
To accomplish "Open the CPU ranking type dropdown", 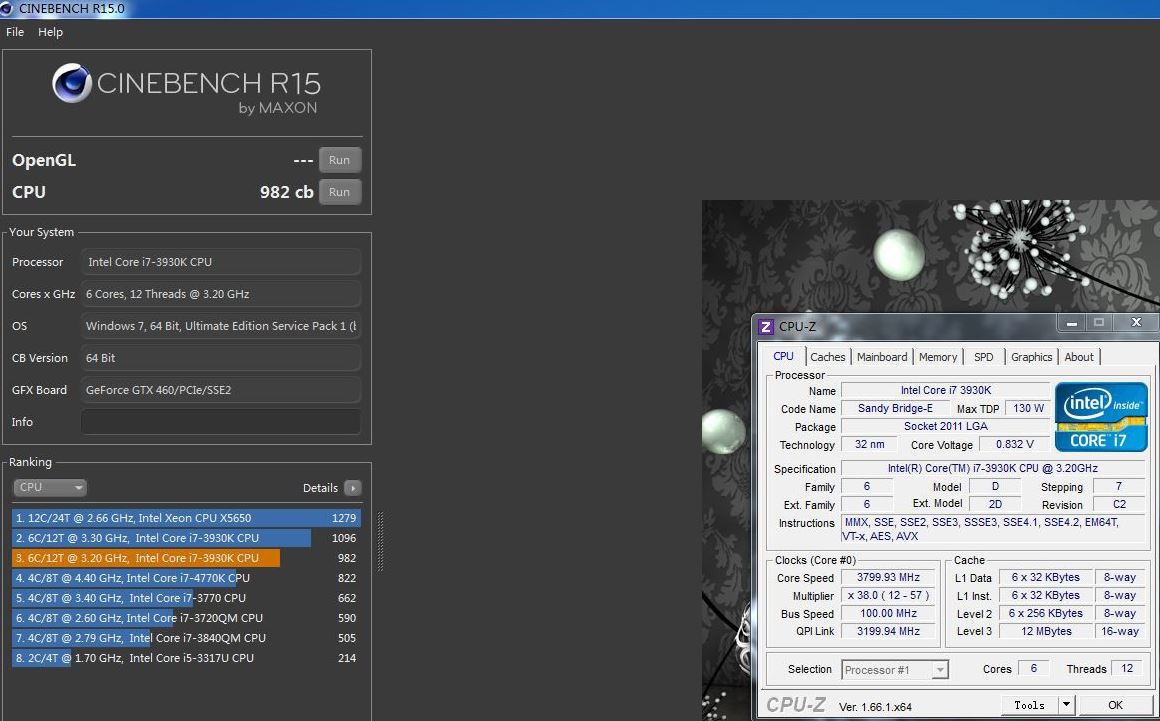I will click(50, 488).
